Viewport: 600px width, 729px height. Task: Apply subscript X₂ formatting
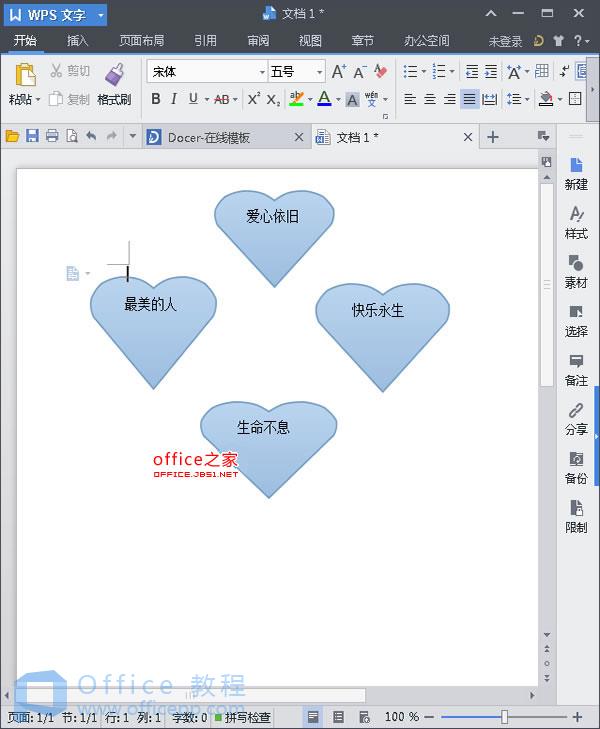pos(273,99)
